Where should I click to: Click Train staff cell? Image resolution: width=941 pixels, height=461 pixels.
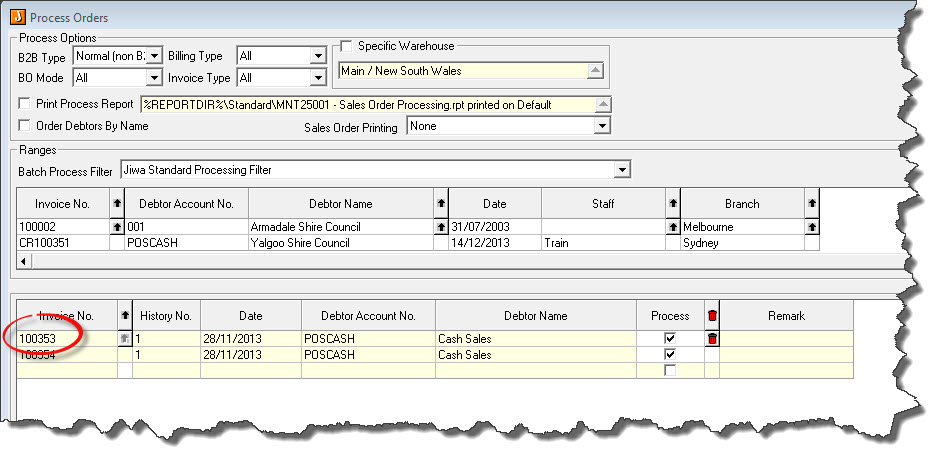[x=603, y=243]
